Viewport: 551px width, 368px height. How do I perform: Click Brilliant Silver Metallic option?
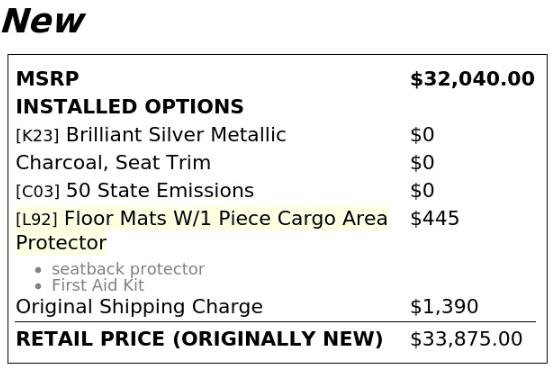[176, 135]
